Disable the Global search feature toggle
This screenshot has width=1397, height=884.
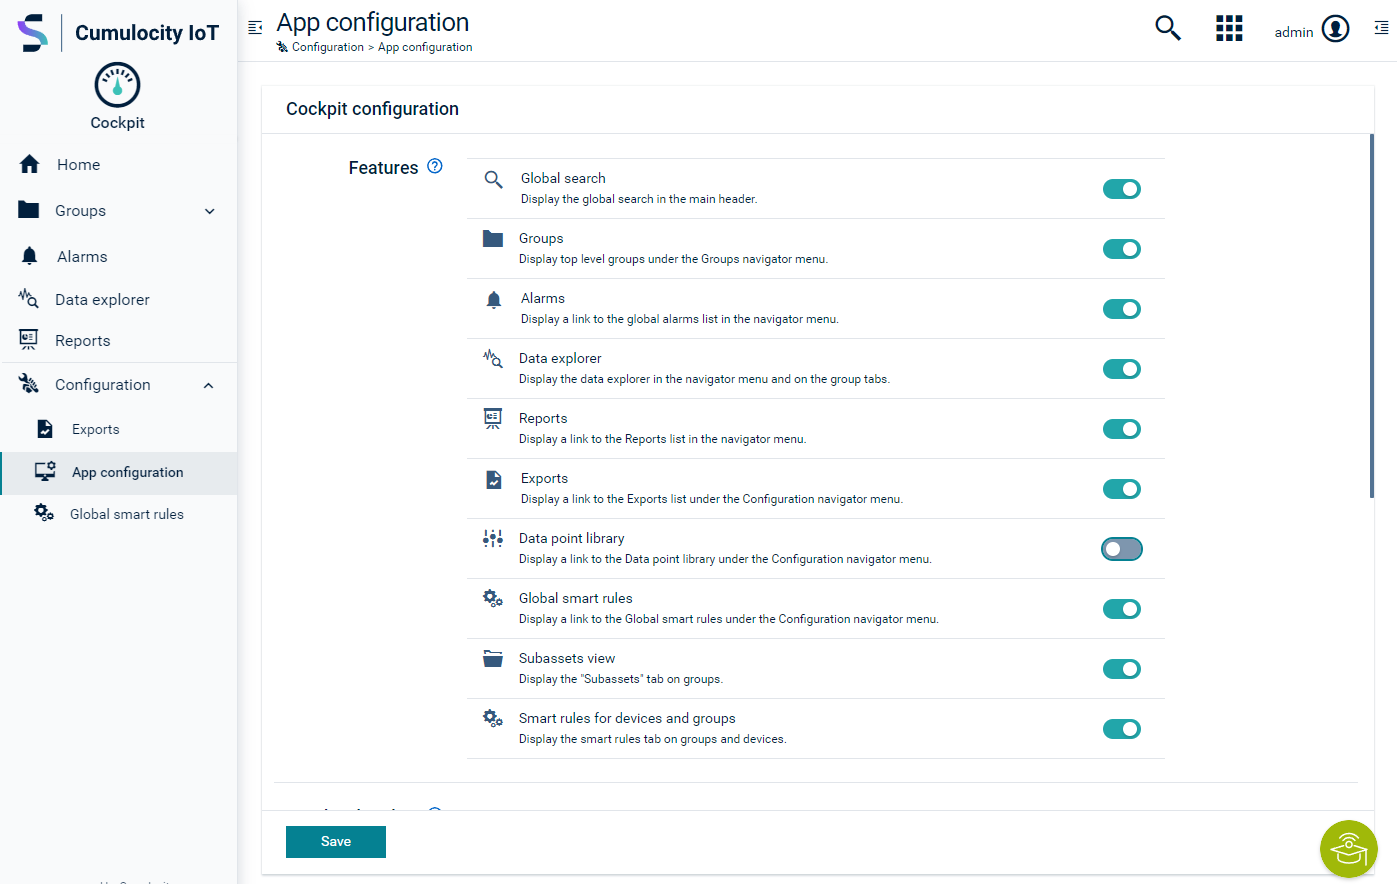(1122, 189)
